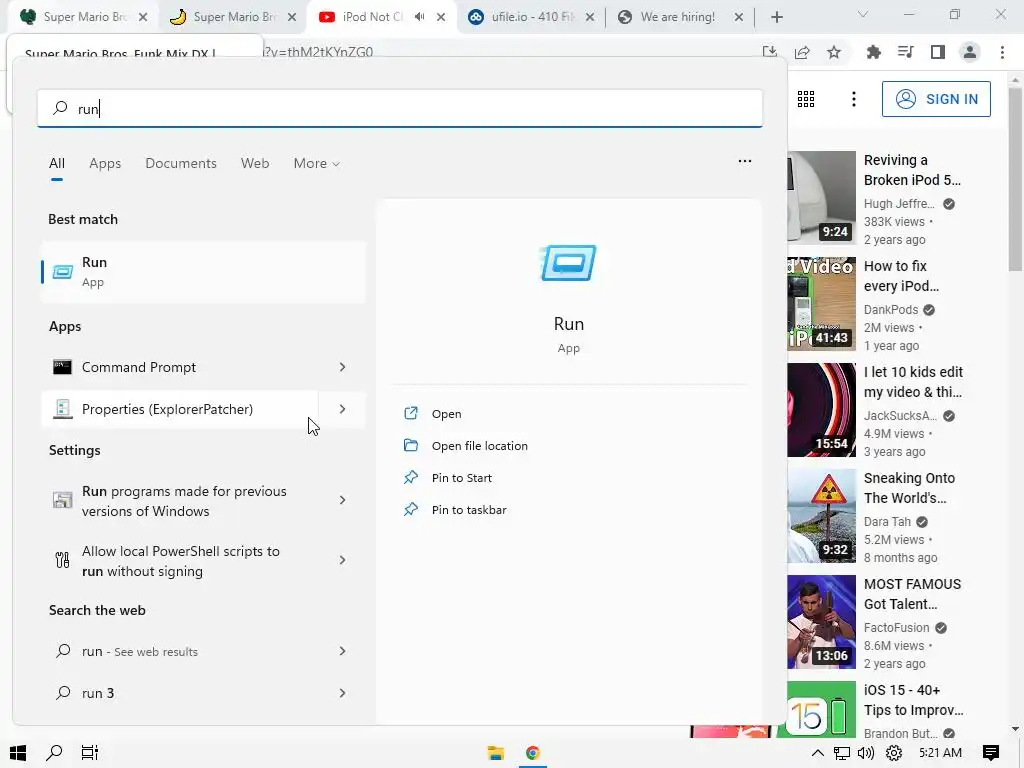Open MOST FAMOUS Got Talent video thumbnail
The height and width of the screenshot is (768, 1024).
(x=822, y=622)
